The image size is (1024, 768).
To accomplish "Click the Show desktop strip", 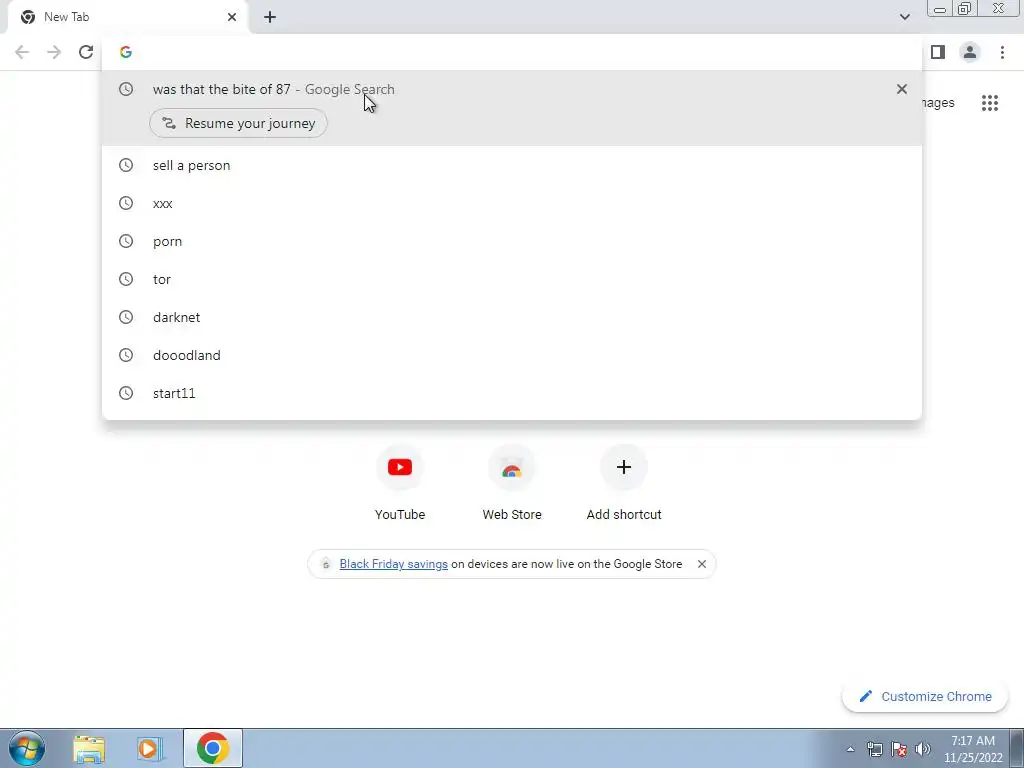I will (x=1016, y=748).
